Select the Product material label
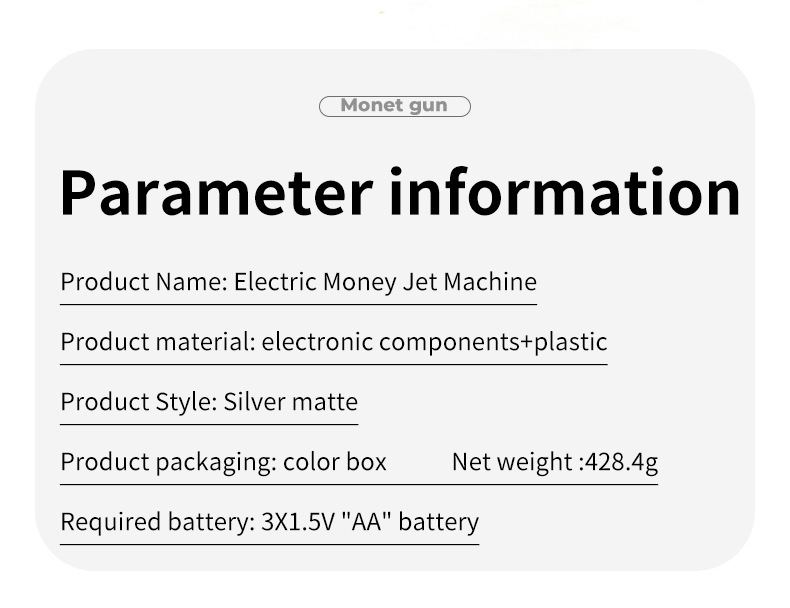 pyautogui.click(x=157, y=342)
